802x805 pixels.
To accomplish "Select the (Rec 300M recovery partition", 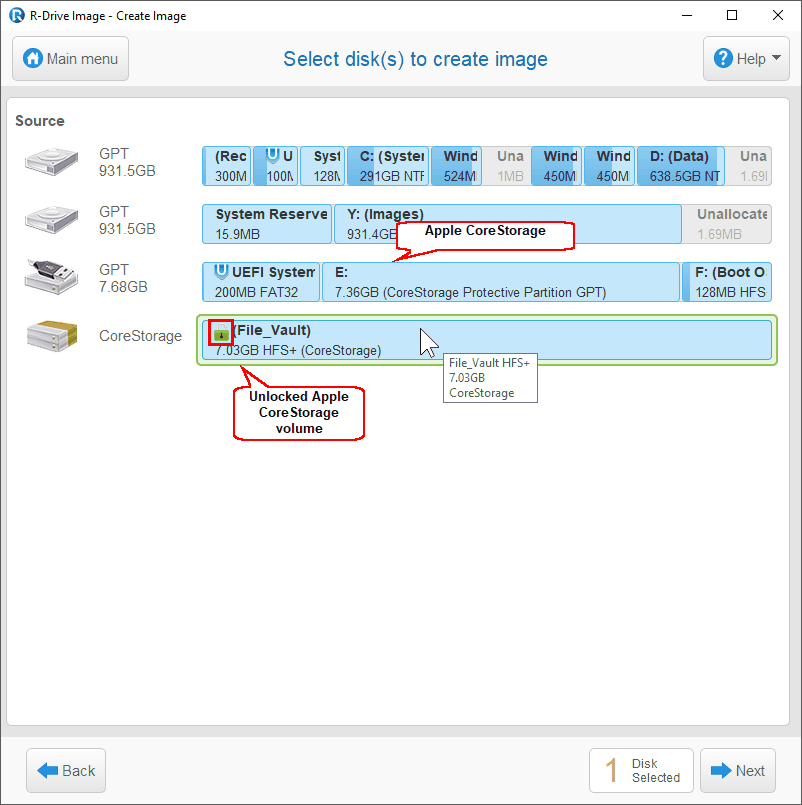I will coord(226,166).
